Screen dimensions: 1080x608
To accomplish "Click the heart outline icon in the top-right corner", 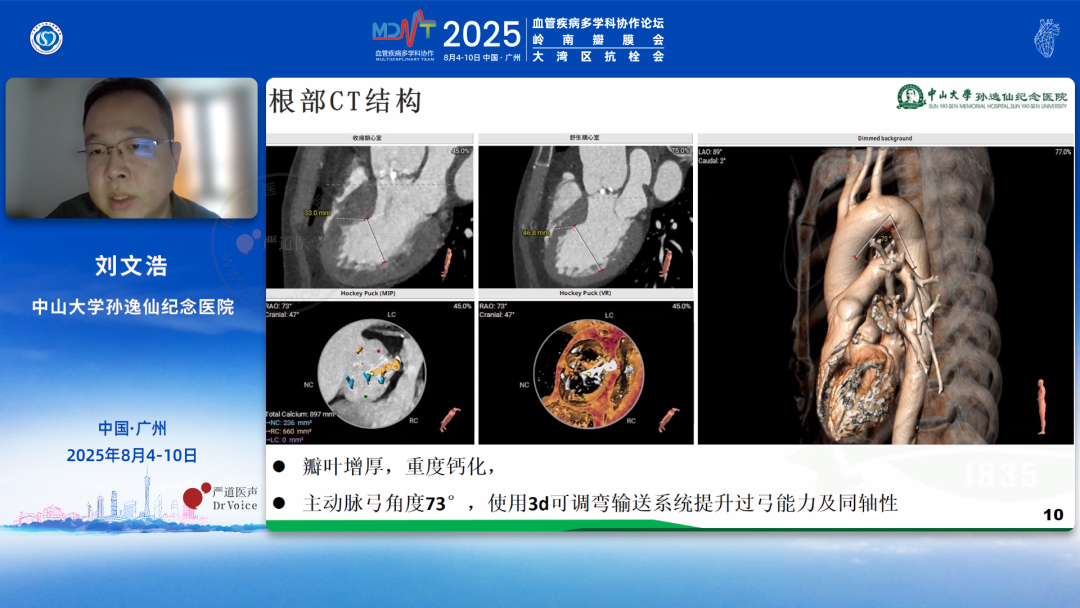I will [1046, 37].
